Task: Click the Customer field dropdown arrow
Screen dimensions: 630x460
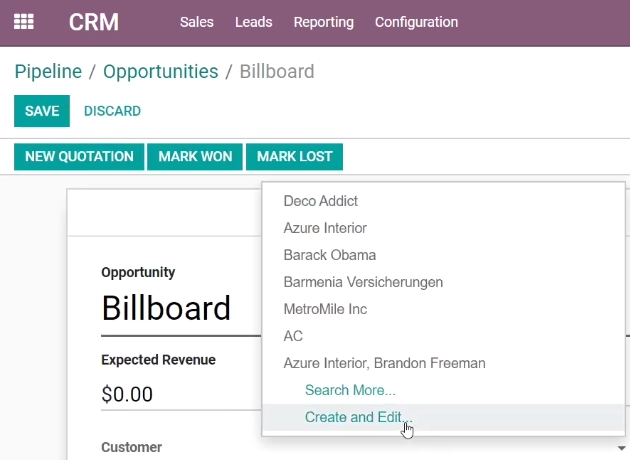Action: click(x=621, y=448)
